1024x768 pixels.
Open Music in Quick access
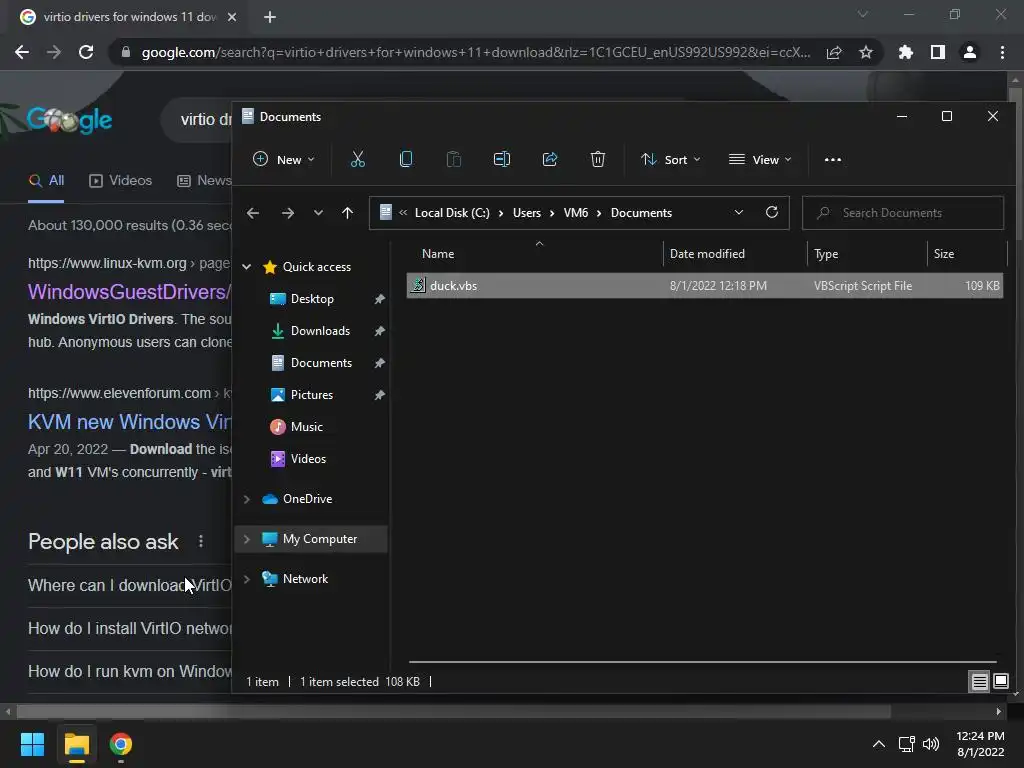[x=306, y=426]
